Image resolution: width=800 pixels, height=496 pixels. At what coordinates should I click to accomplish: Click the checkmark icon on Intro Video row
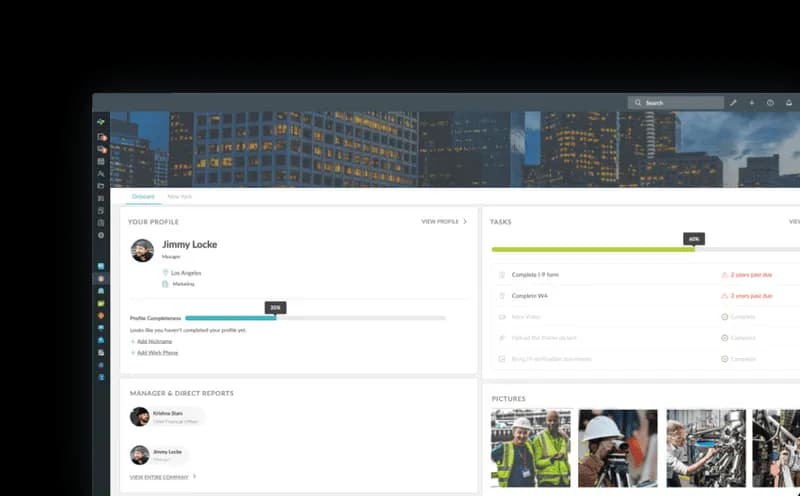724,317
